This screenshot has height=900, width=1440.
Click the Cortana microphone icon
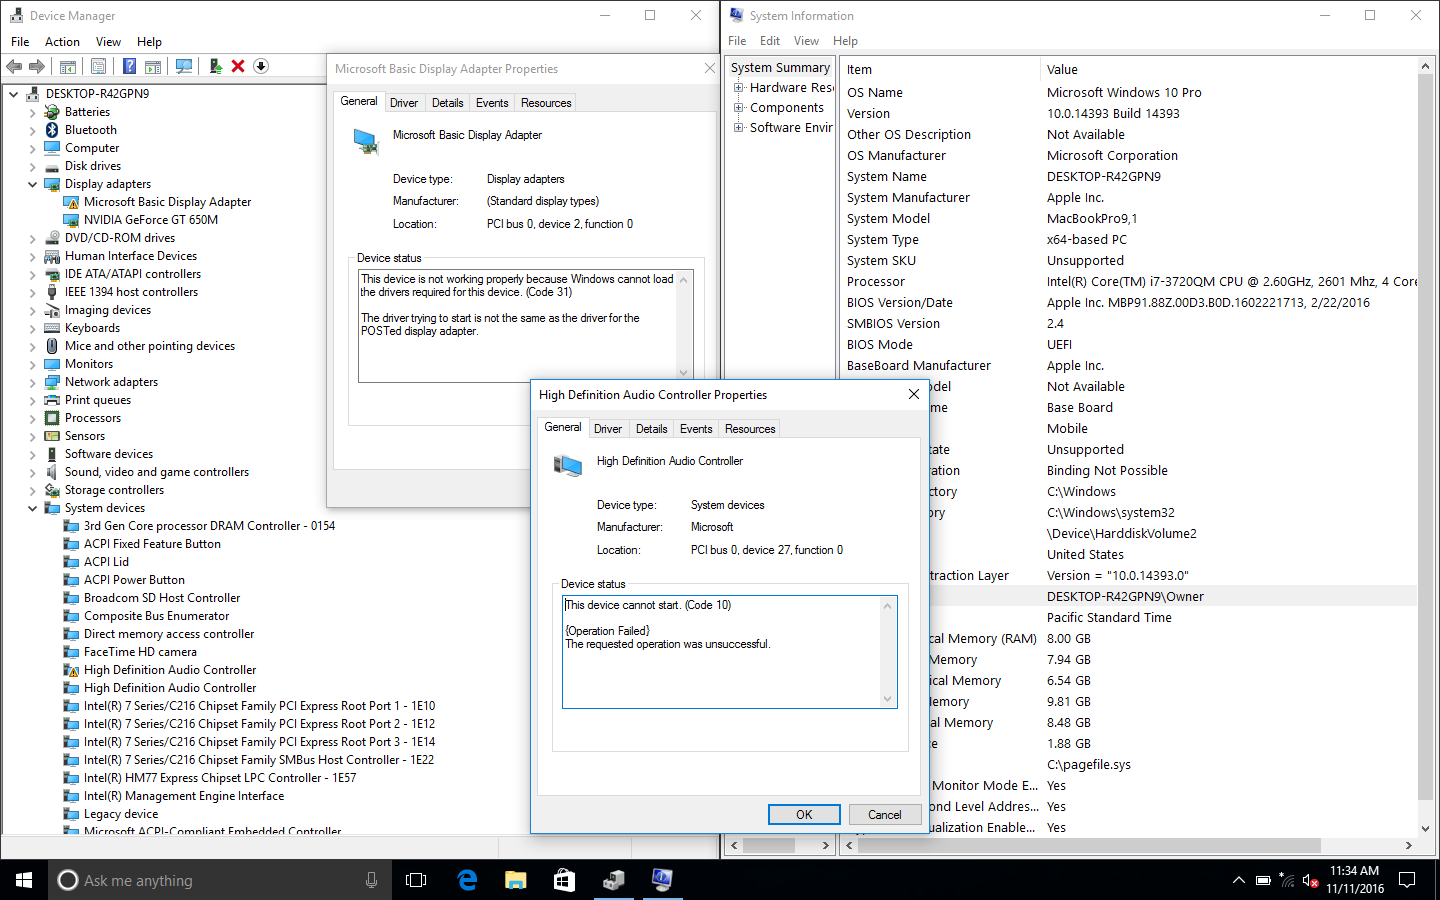coord(371,880)
